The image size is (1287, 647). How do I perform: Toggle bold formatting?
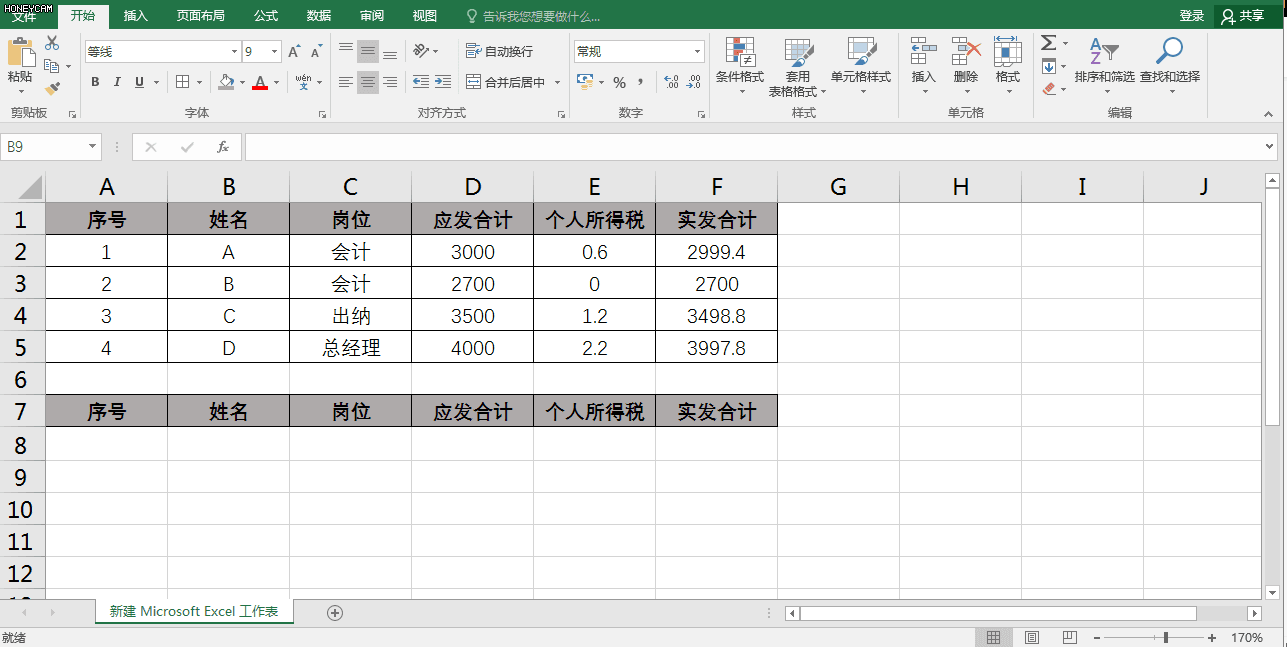[x=95, y=82]
